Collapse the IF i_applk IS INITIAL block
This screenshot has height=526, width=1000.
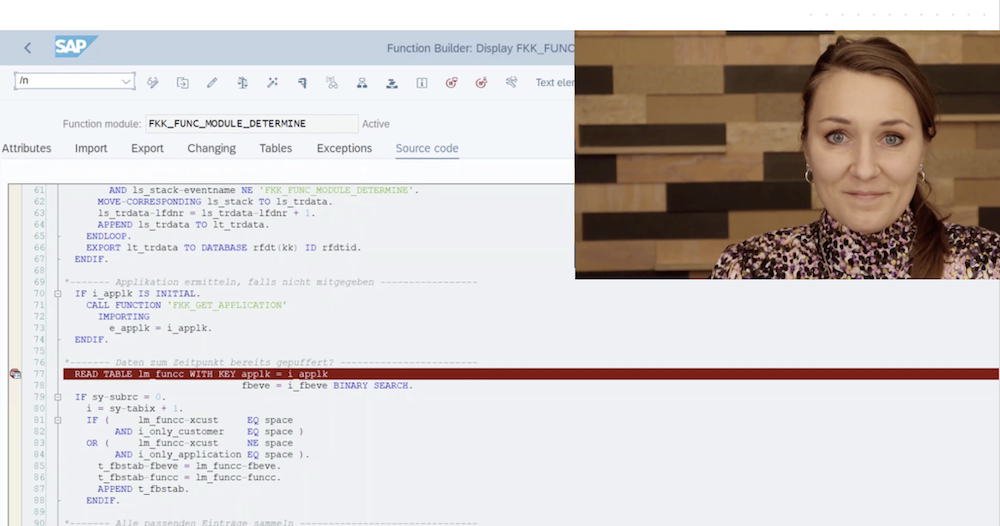coord(58,294)
